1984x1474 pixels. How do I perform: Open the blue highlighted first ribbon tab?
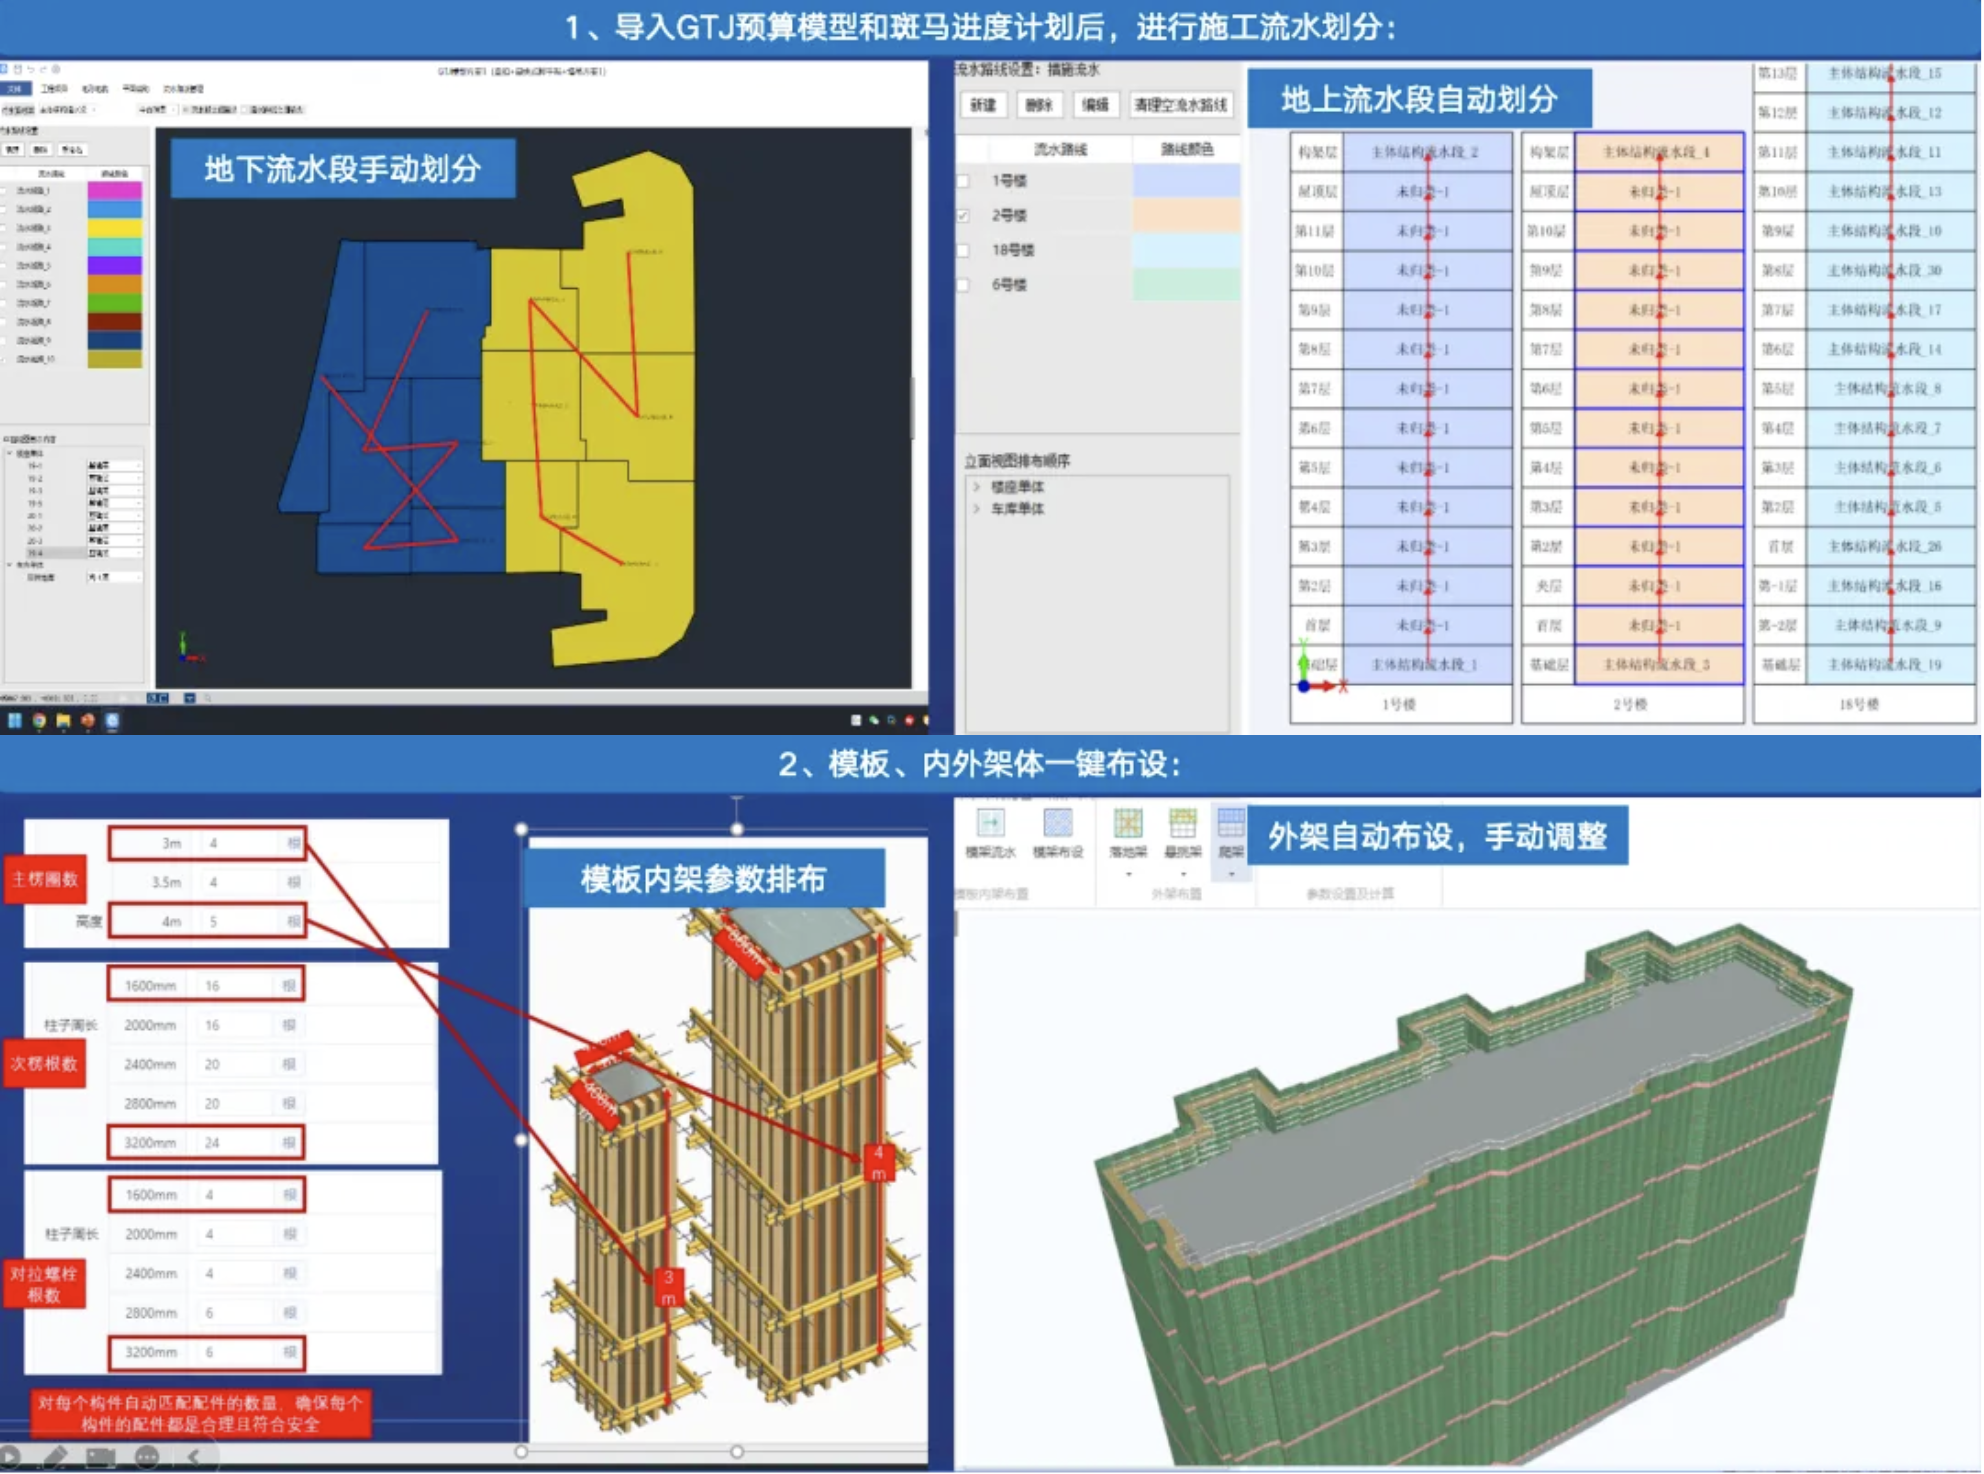[15, 89]
